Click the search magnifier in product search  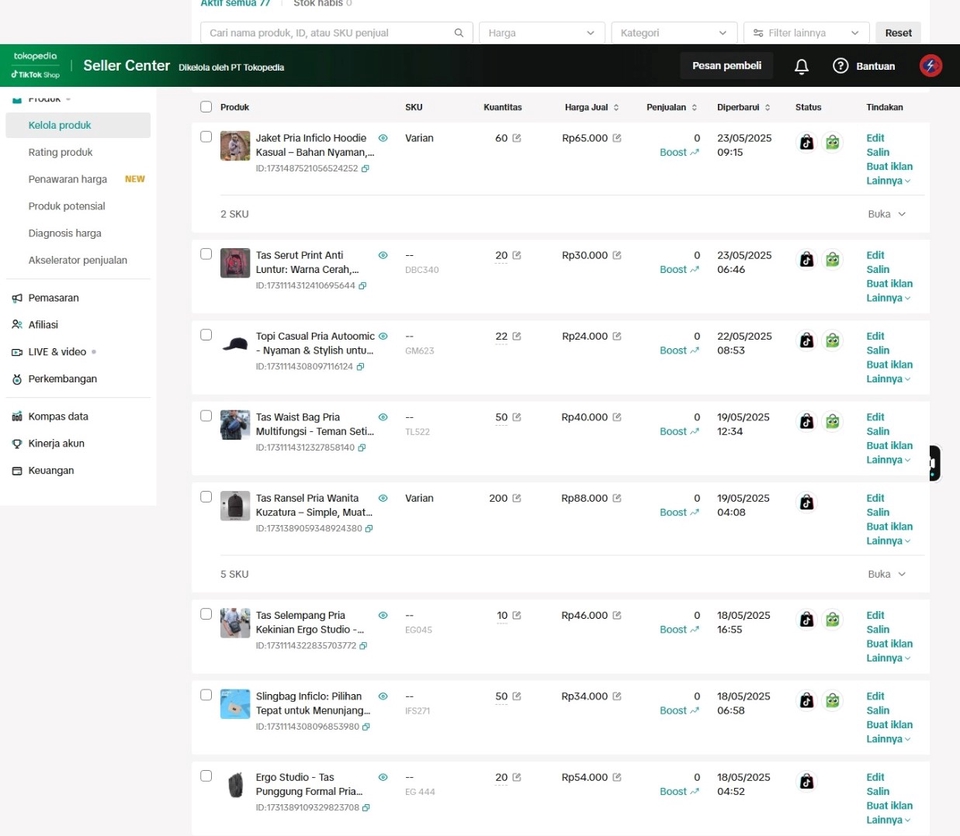(x=459, y=33)
